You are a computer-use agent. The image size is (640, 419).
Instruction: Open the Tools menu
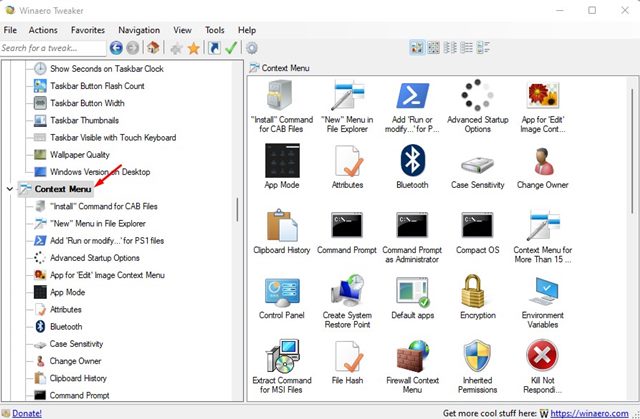coord(215,30)
